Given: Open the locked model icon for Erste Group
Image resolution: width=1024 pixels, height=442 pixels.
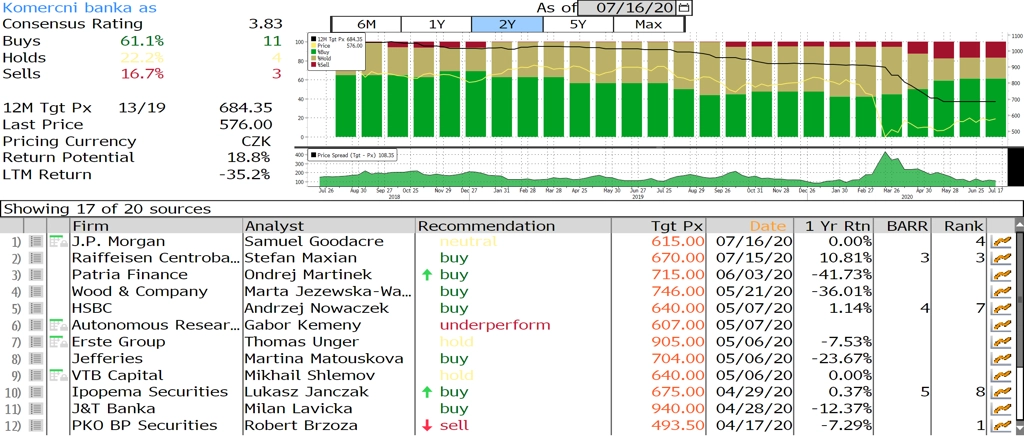Looking at the screenshot, I should pyautogui.click(x=59, y=342).
